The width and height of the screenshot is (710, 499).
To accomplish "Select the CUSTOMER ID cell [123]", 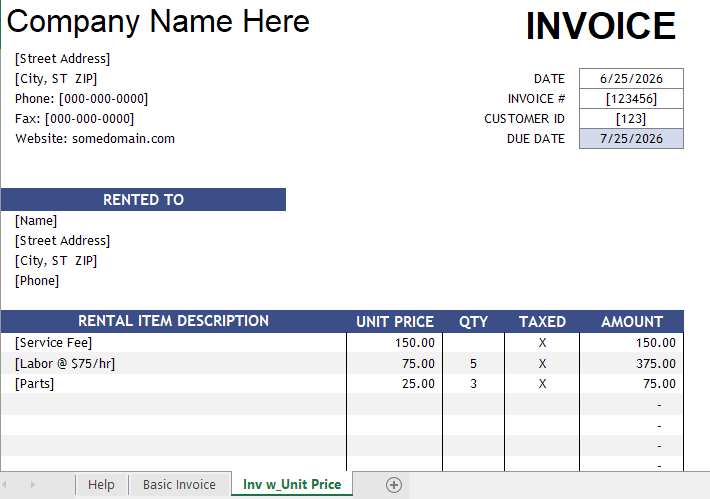I will [x=631, y=119].
